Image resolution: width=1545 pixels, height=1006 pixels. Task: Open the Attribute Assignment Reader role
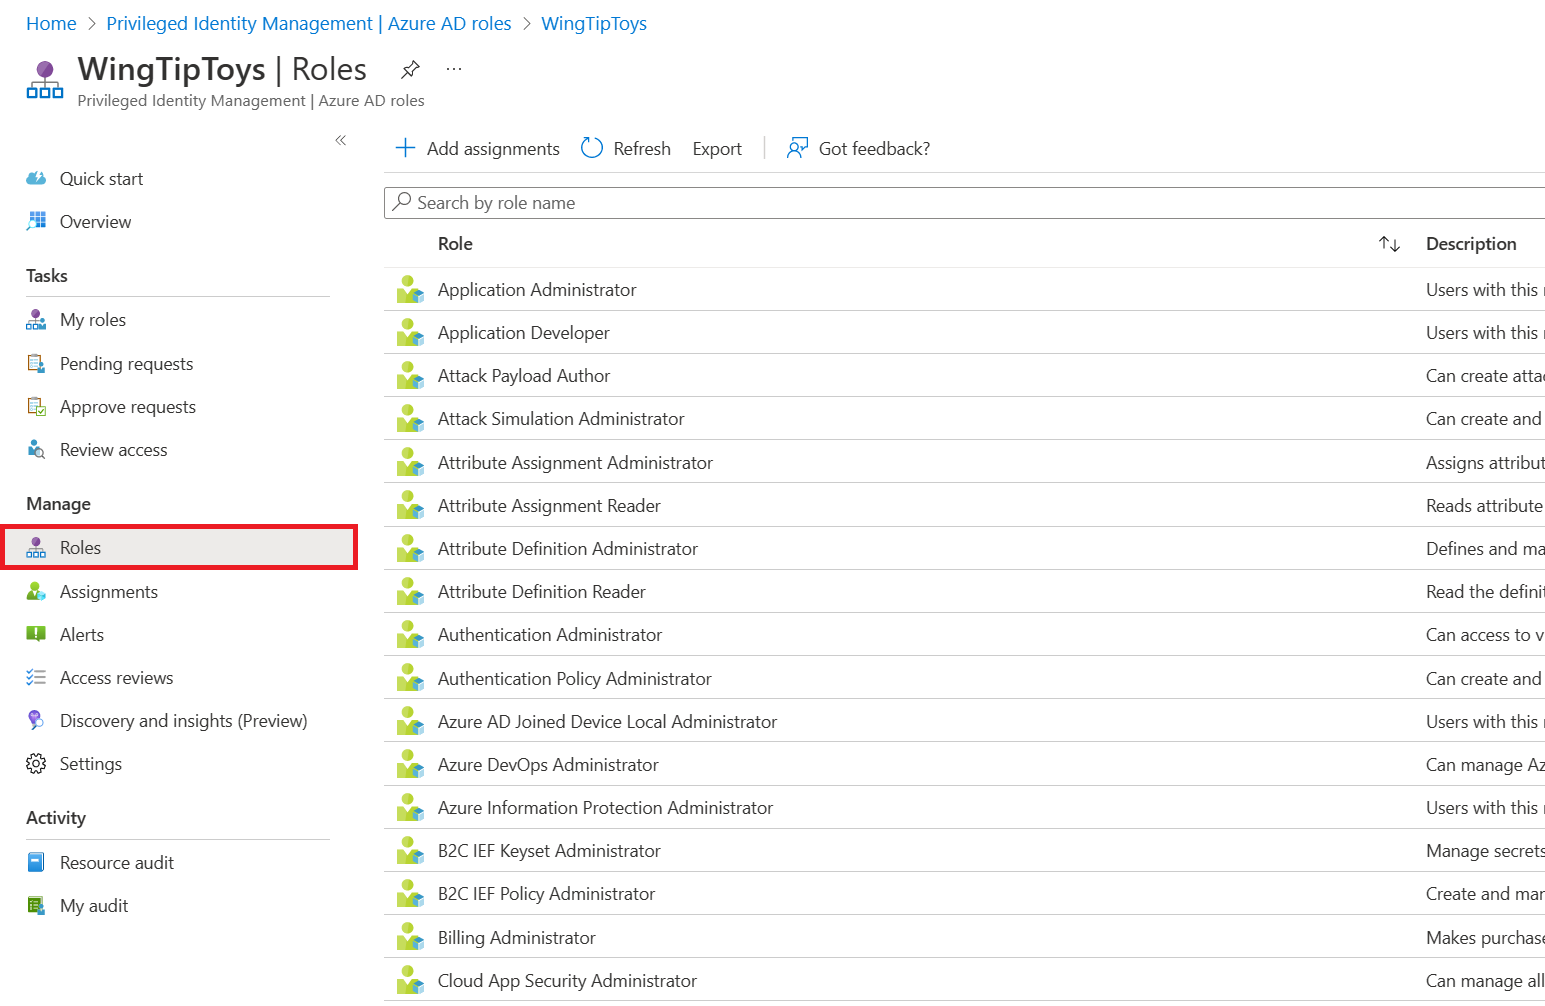pos(549,505)
